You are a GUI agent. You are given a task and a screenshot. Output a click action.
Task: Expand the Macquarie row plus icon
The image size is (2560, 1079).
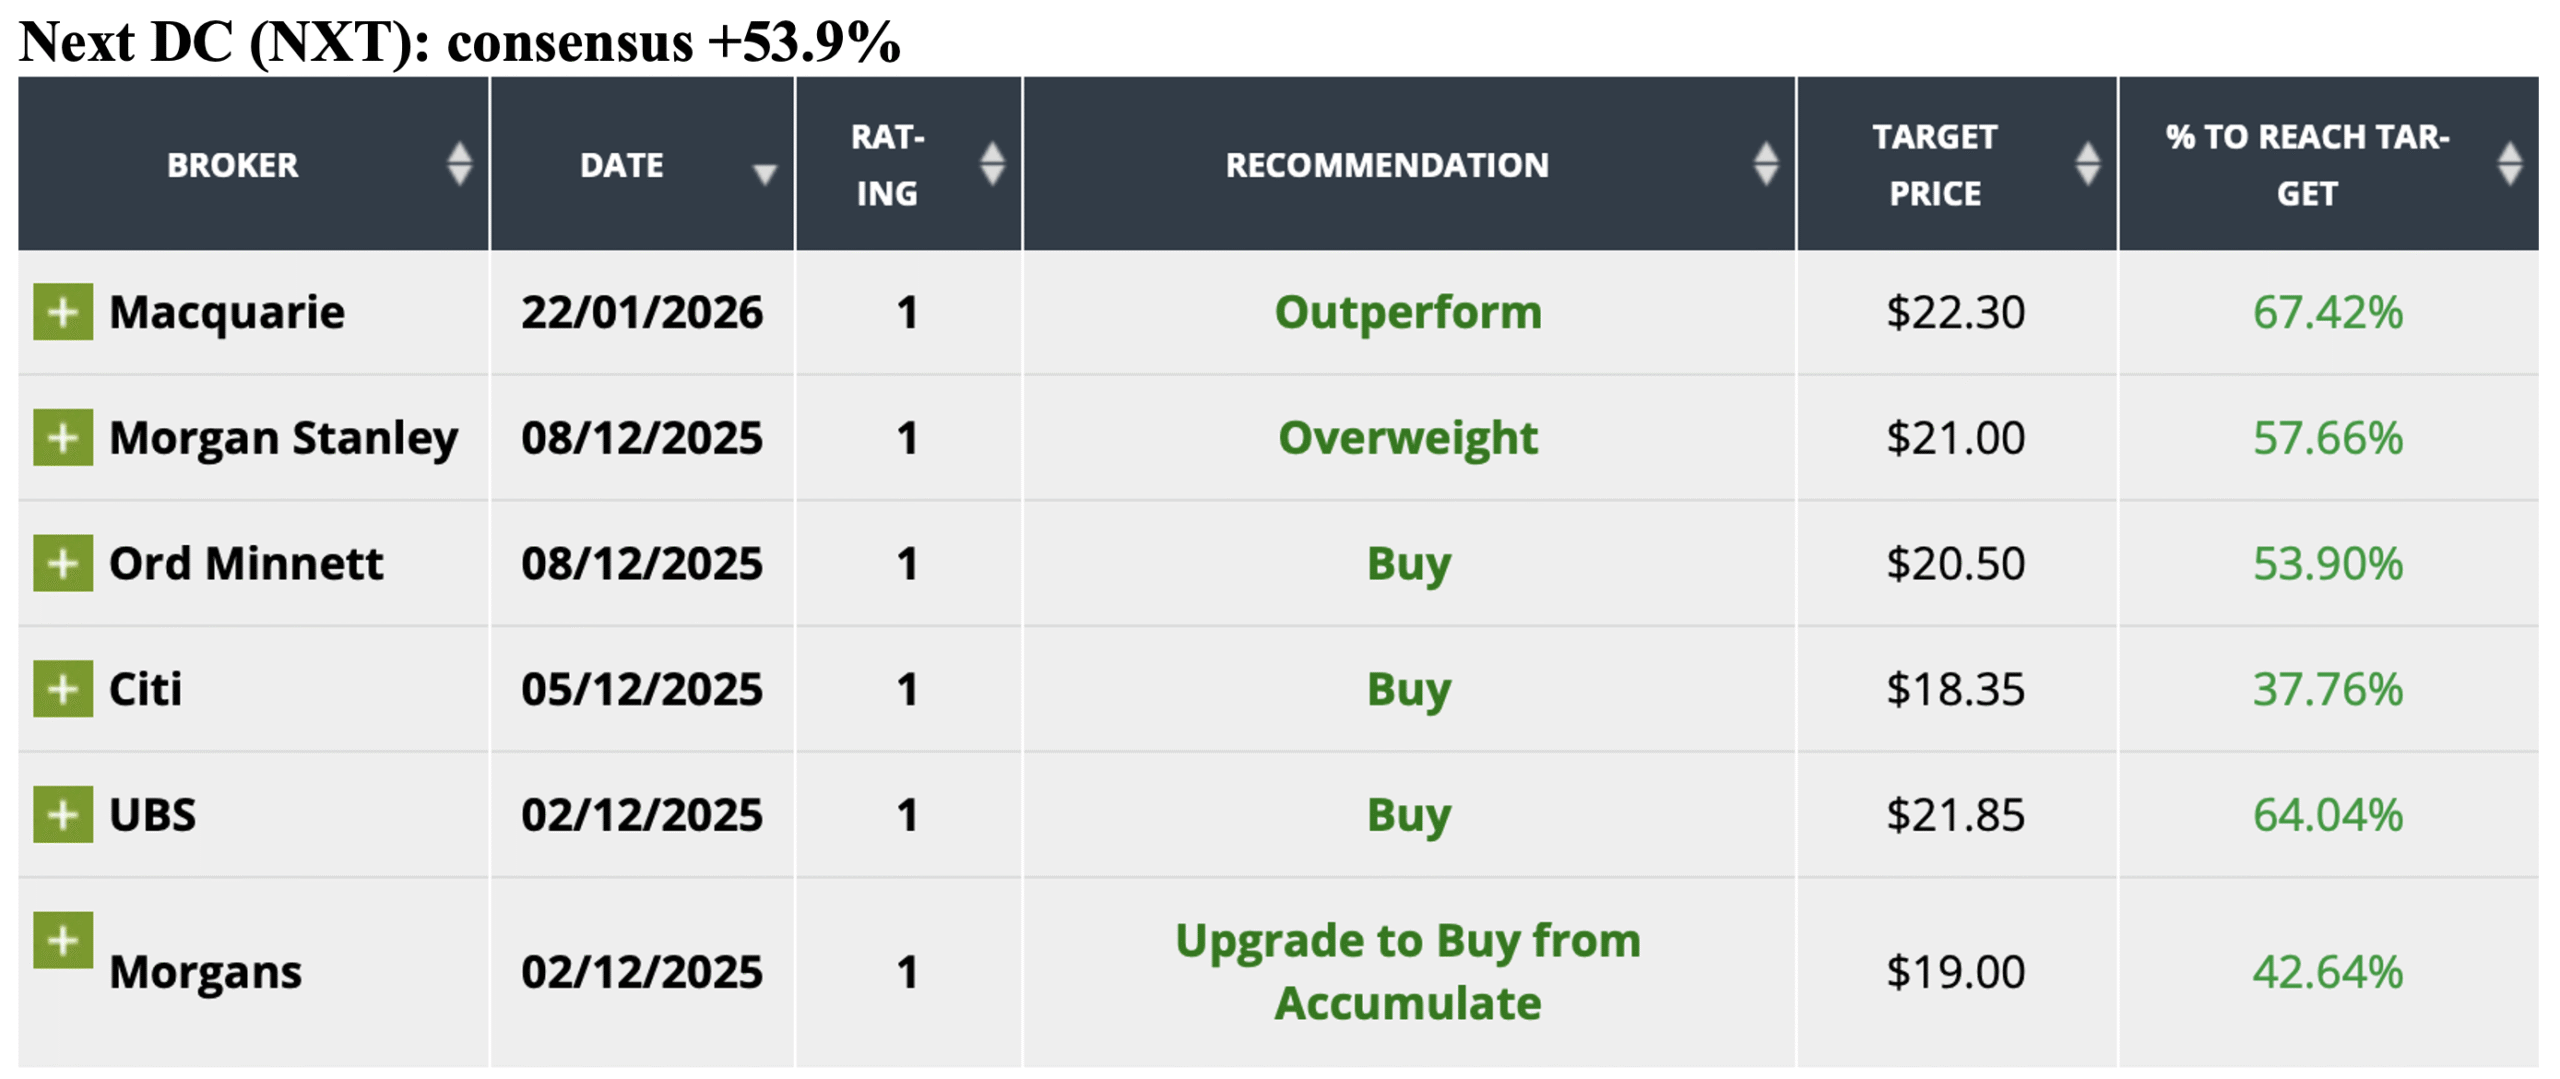62,312
